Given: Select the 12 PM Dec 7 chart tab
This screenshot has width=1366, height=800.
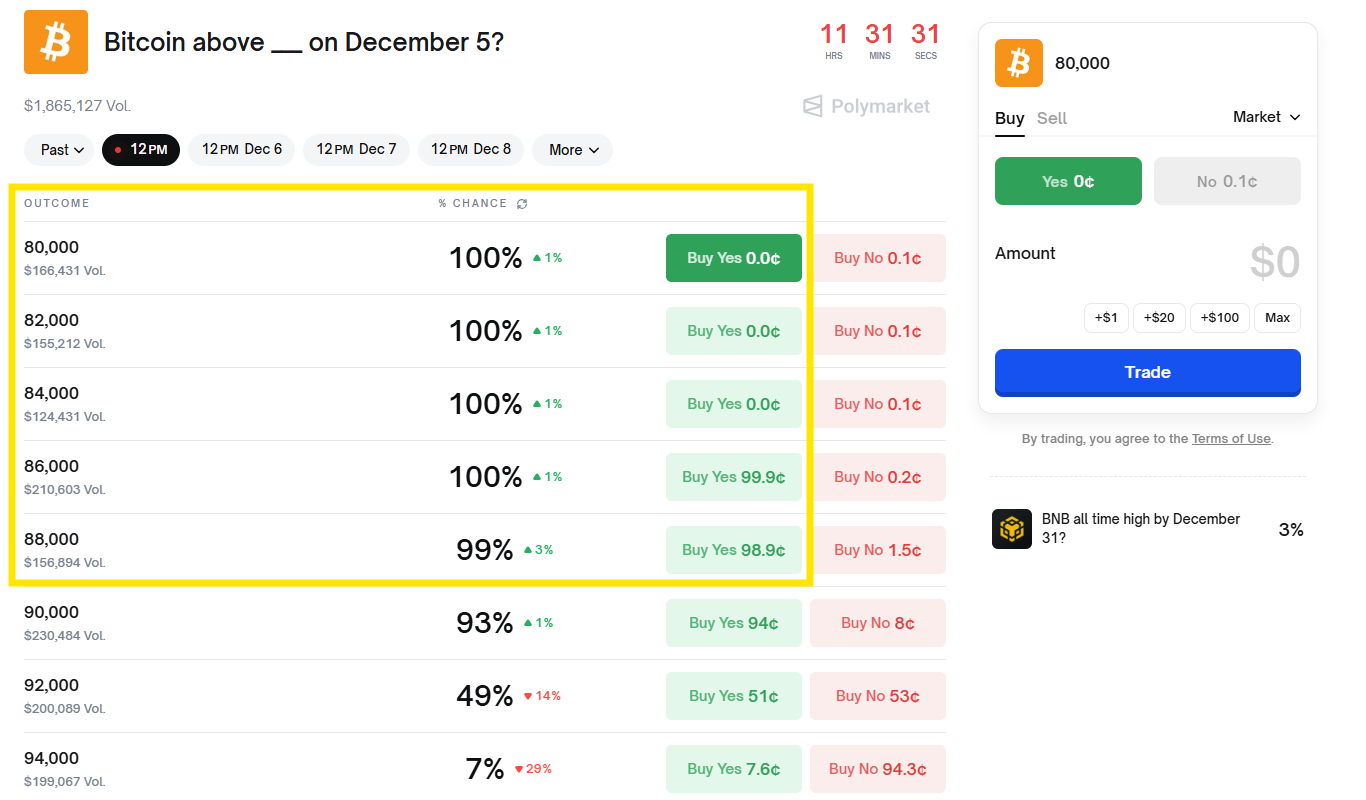Looking at the screenshot, I should point(356,149).
